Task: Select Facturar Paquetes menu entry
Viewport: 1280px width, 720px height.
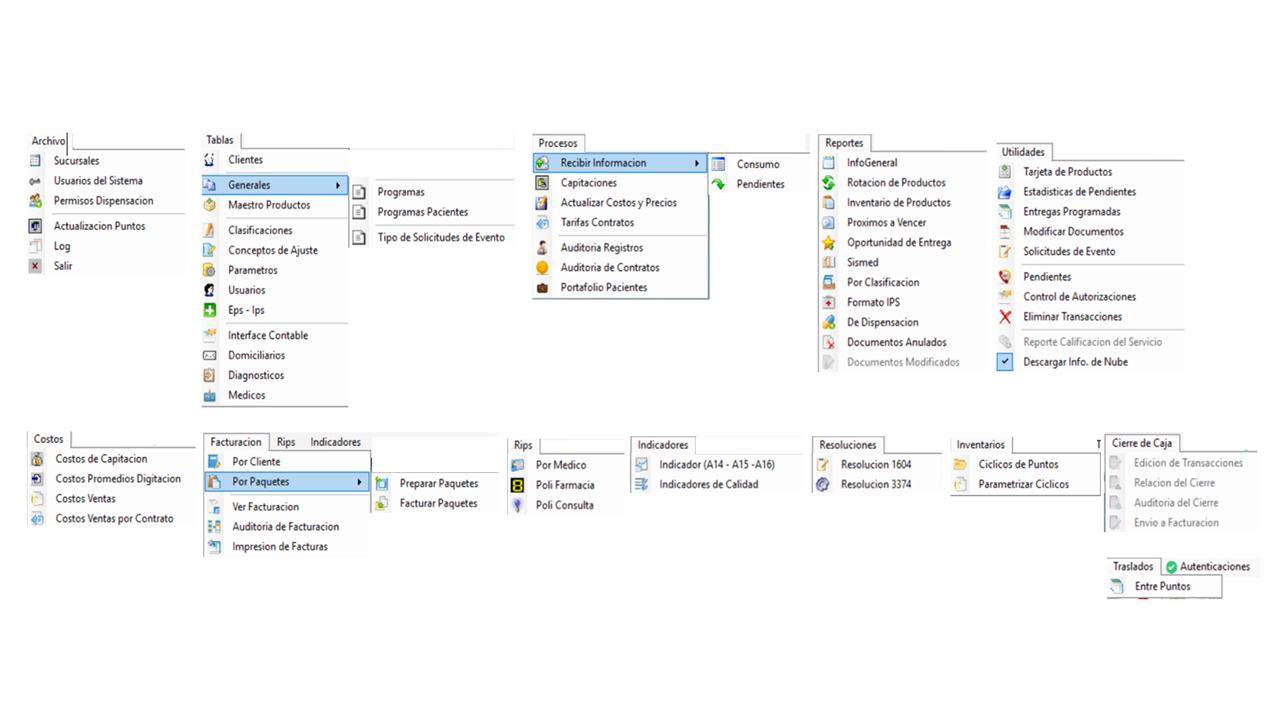Action: pos(439,504)
